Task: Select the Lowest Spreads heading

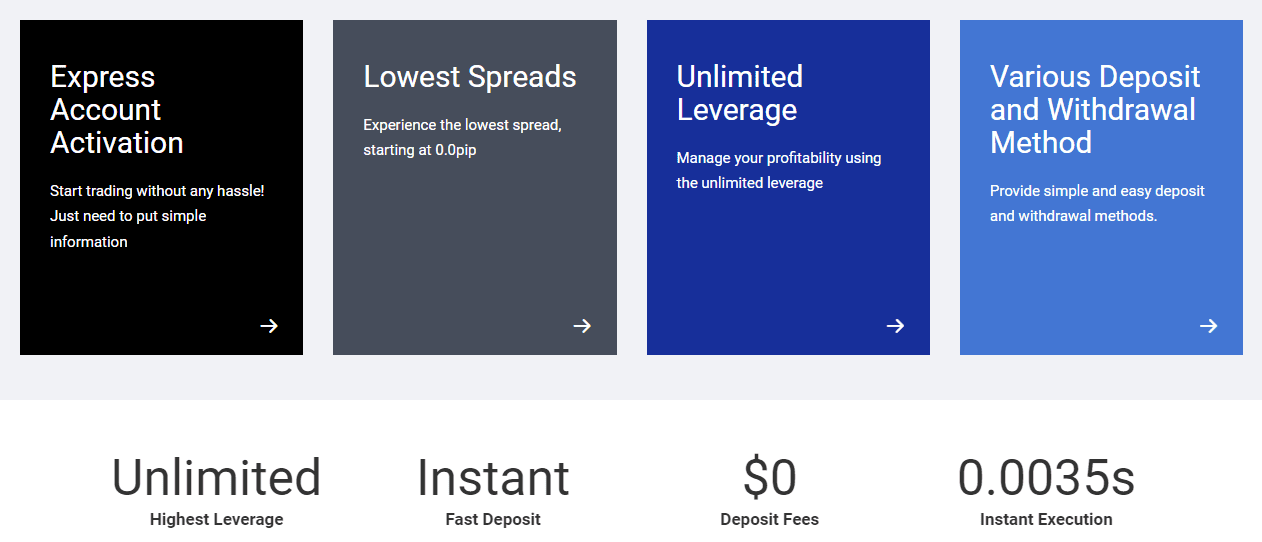Action: click(470, 77)
